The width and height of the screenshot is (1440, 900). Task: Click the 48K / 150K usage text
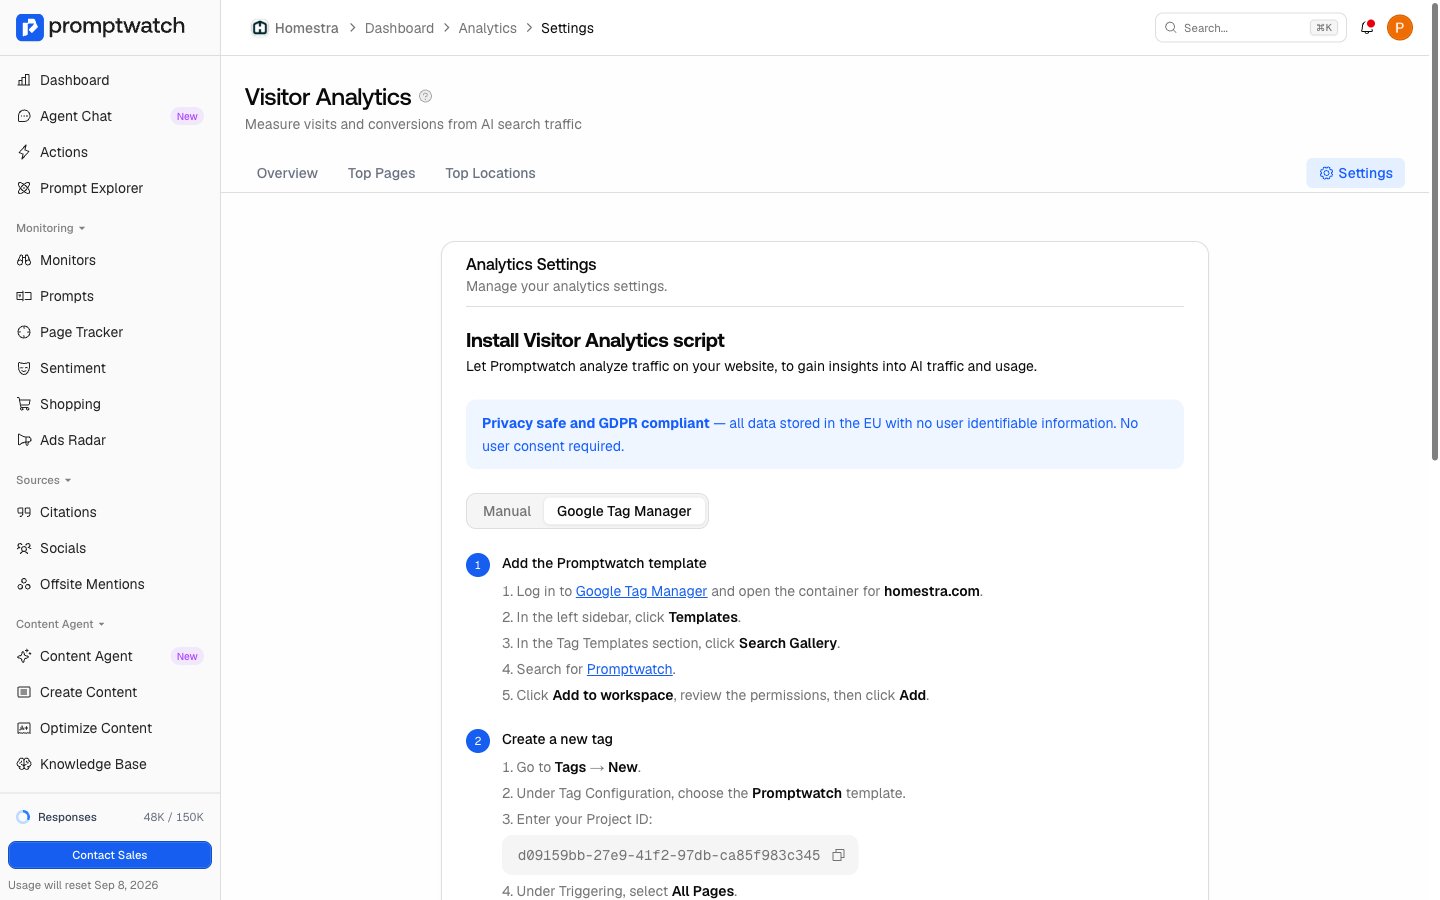(174, 817)
